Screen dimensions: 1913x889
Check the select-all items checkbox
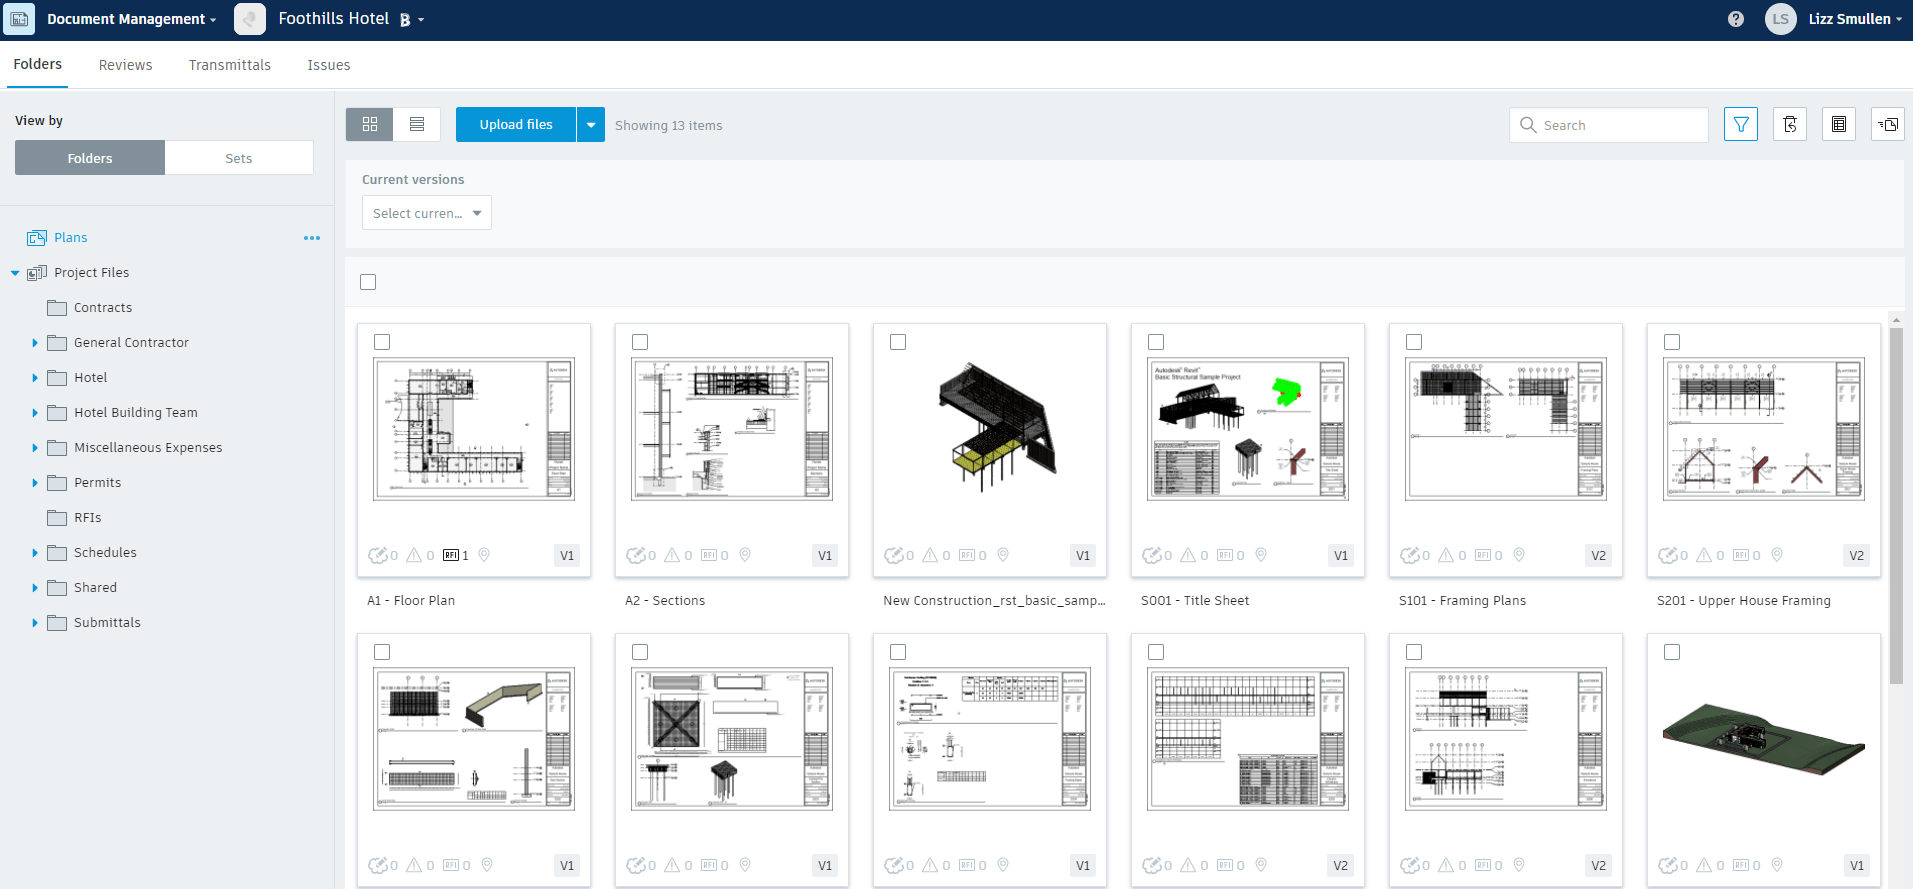tap(368, 282)
